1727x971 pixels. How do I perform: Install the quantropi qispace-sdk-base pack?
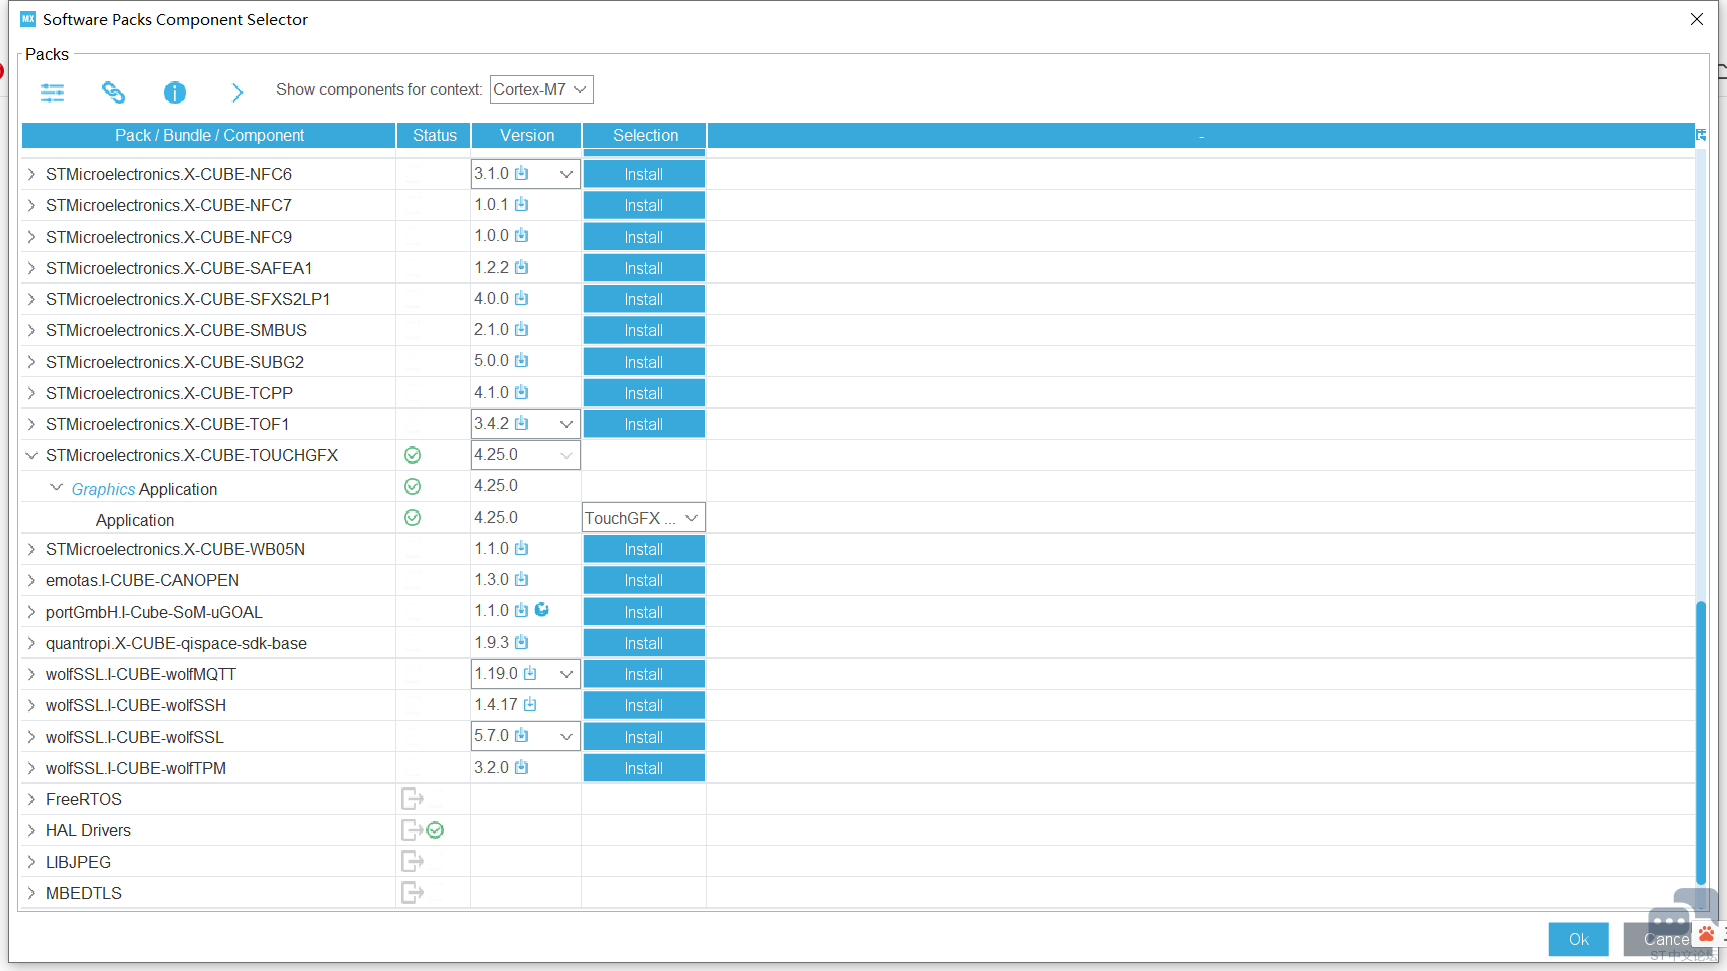pos(644,643)
